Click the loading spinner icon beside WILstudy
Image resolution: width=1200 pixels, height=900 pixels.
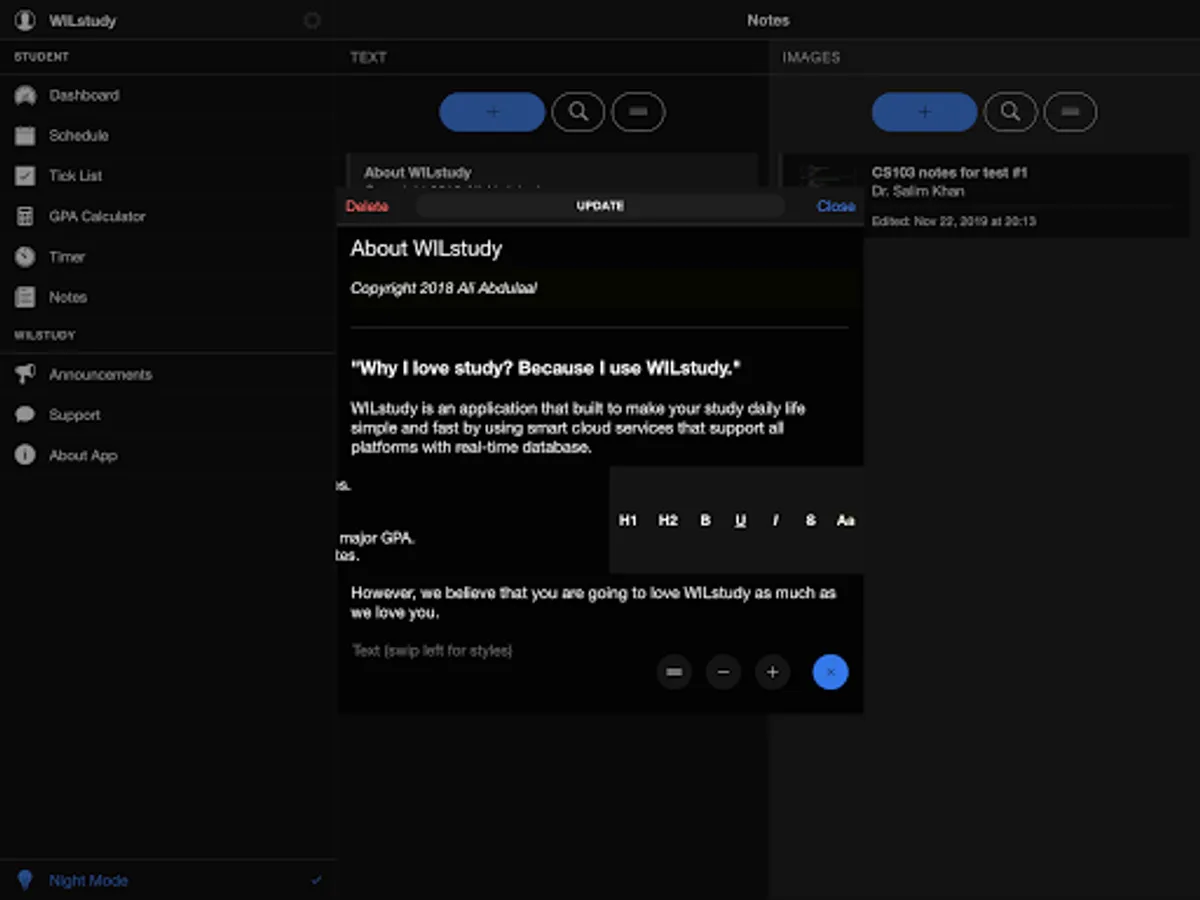coord(312,20)
